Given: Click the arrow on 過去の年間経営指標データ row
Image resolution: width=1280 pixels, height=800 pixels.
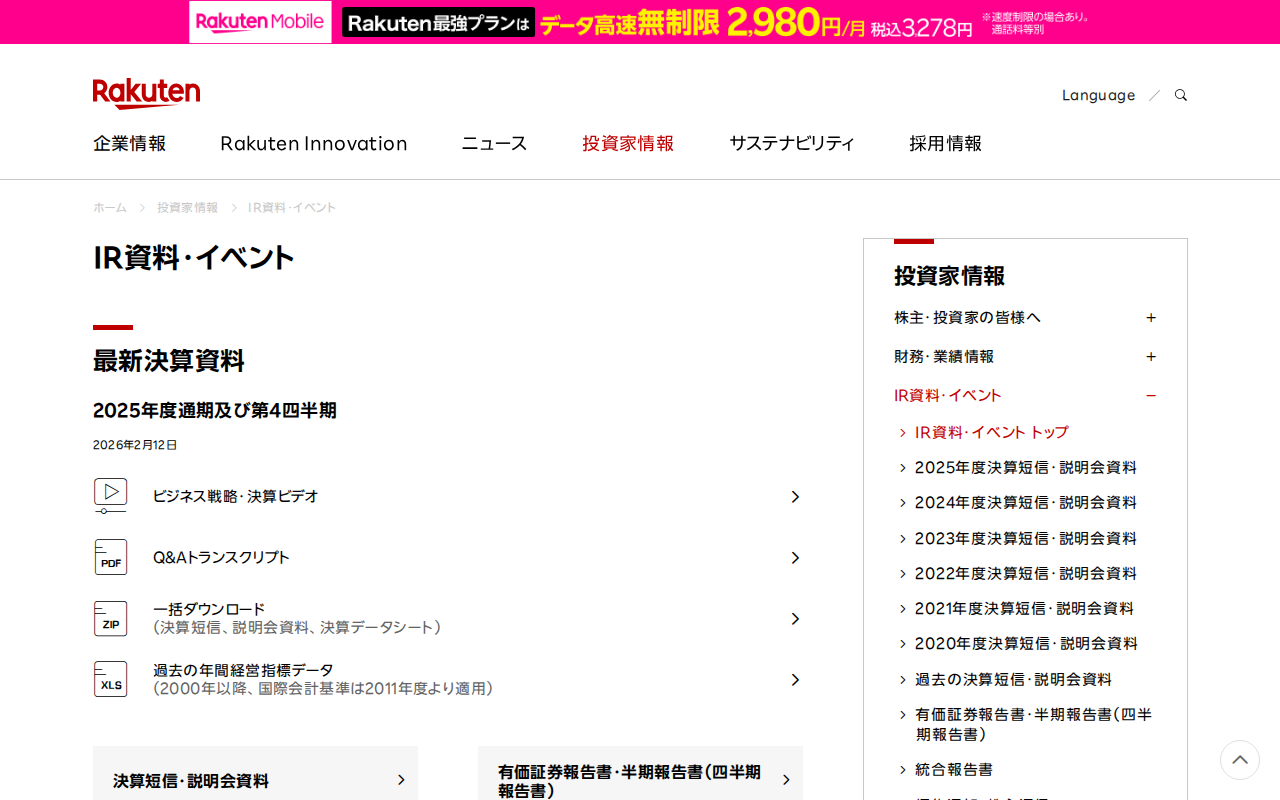Looking at the screenshot, I should [795, 680].
